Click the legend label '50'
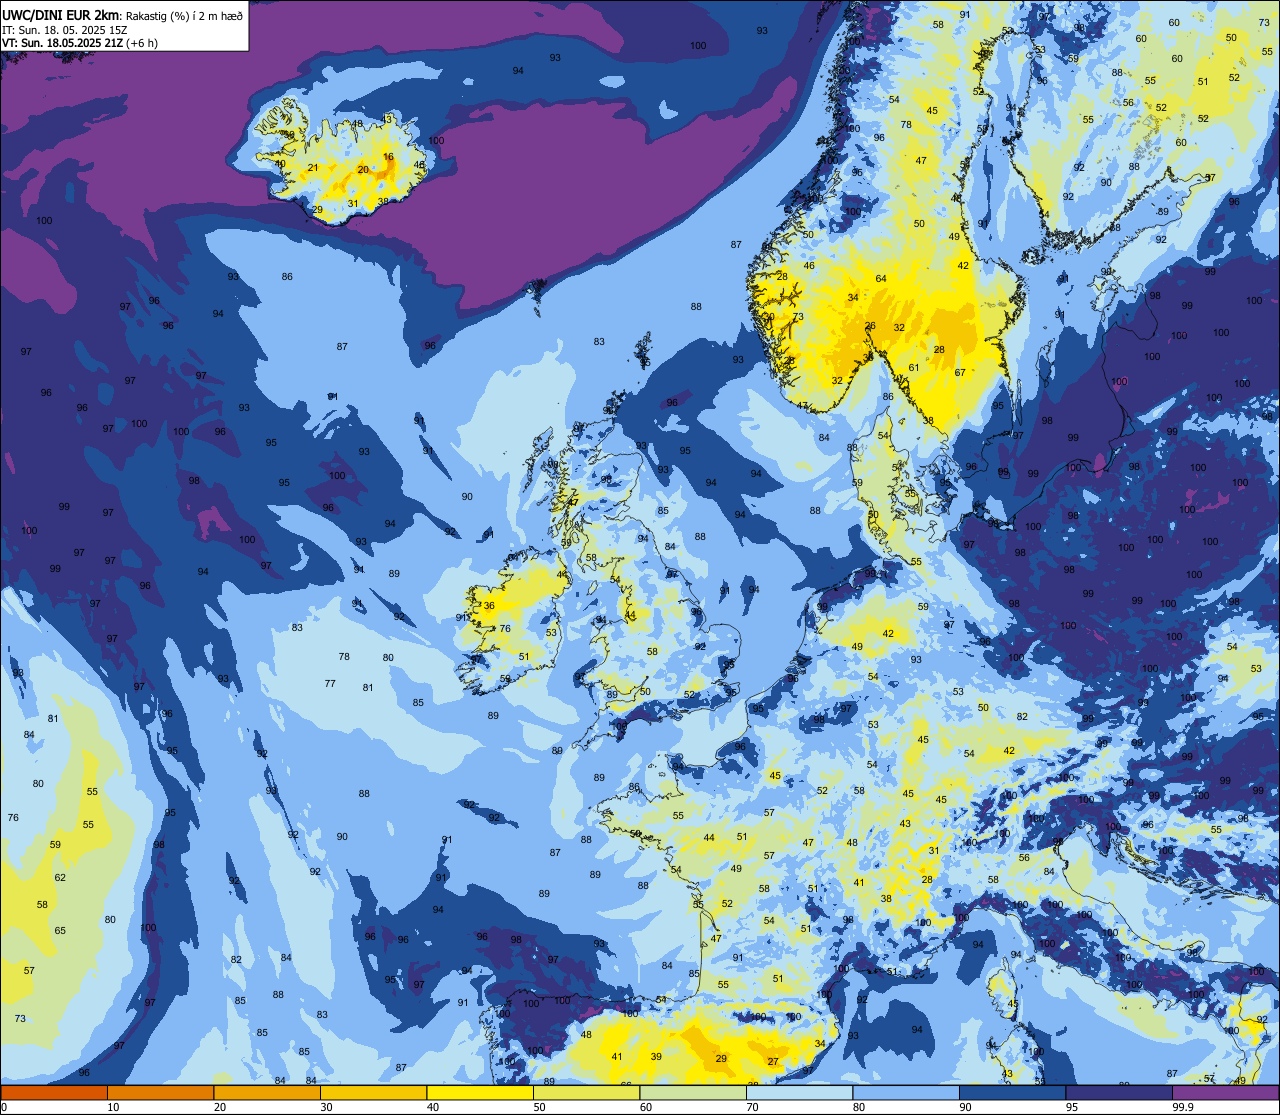This screenshot has width=1280, height=1115. [539, 1107]
